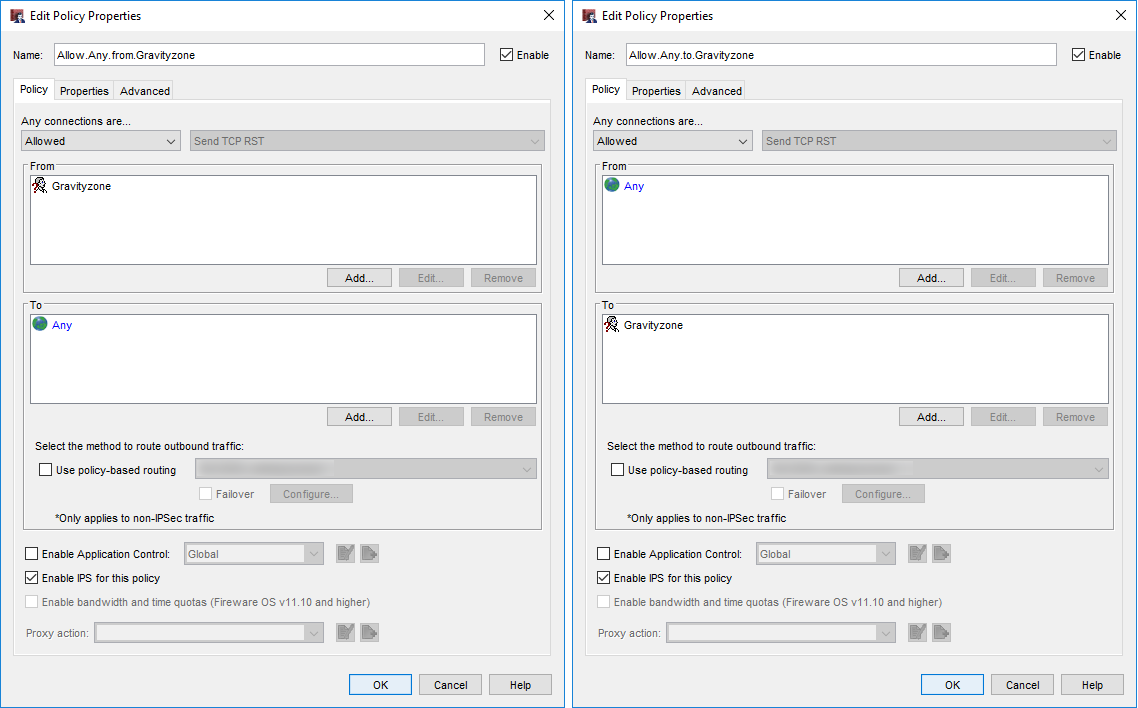This screenshot has width=1138, height=708.
Task: Click Application Control edit icon in Allow.Any.from.Gravityzone dialog
Action: click(x=345, y=554)
